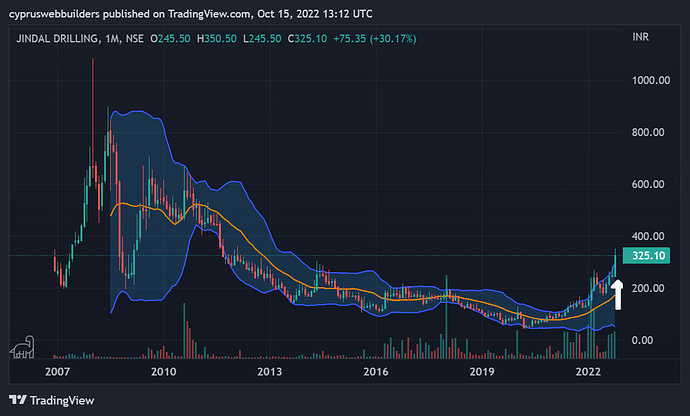The height and width of the screenshot is (416, 690).
Task: Click the 0.00 price axis label
Action: point(646,340)
